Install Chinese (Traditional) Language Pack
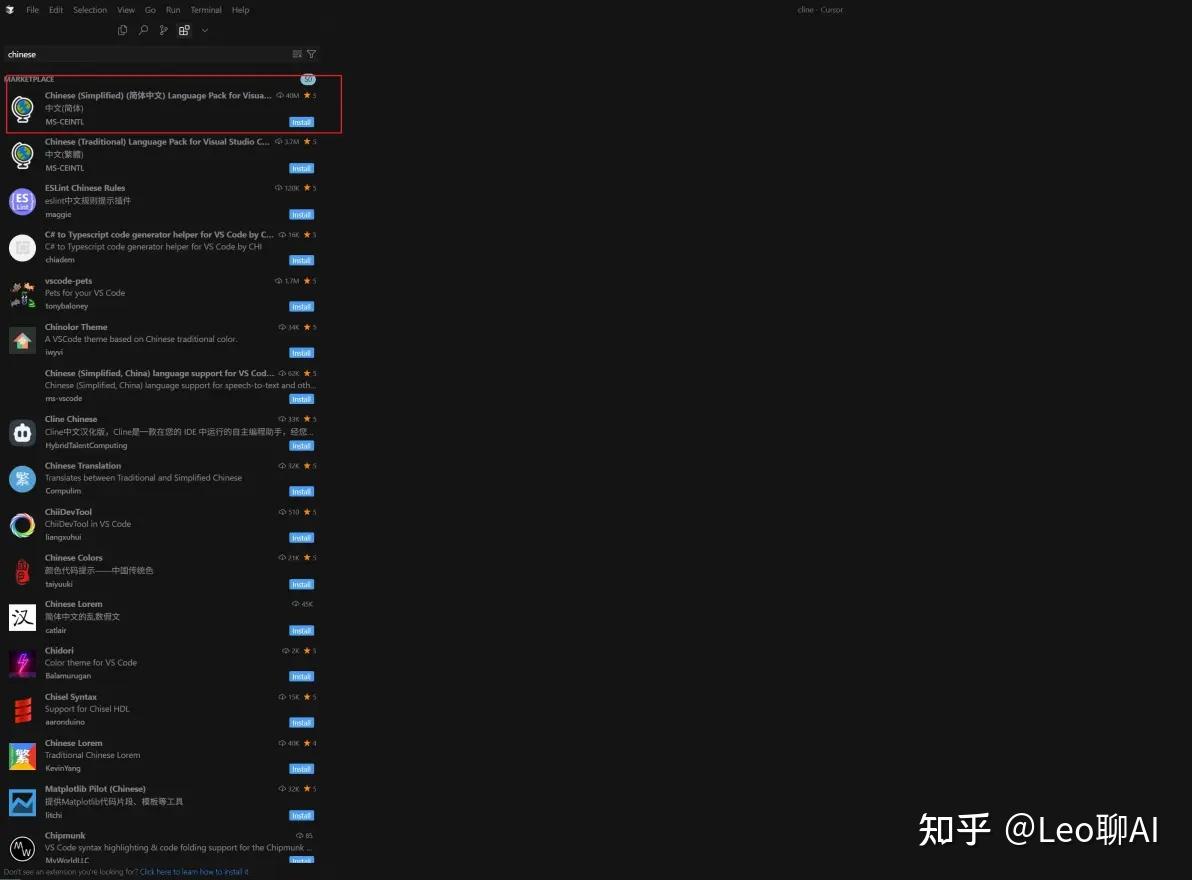 (301, 169)
